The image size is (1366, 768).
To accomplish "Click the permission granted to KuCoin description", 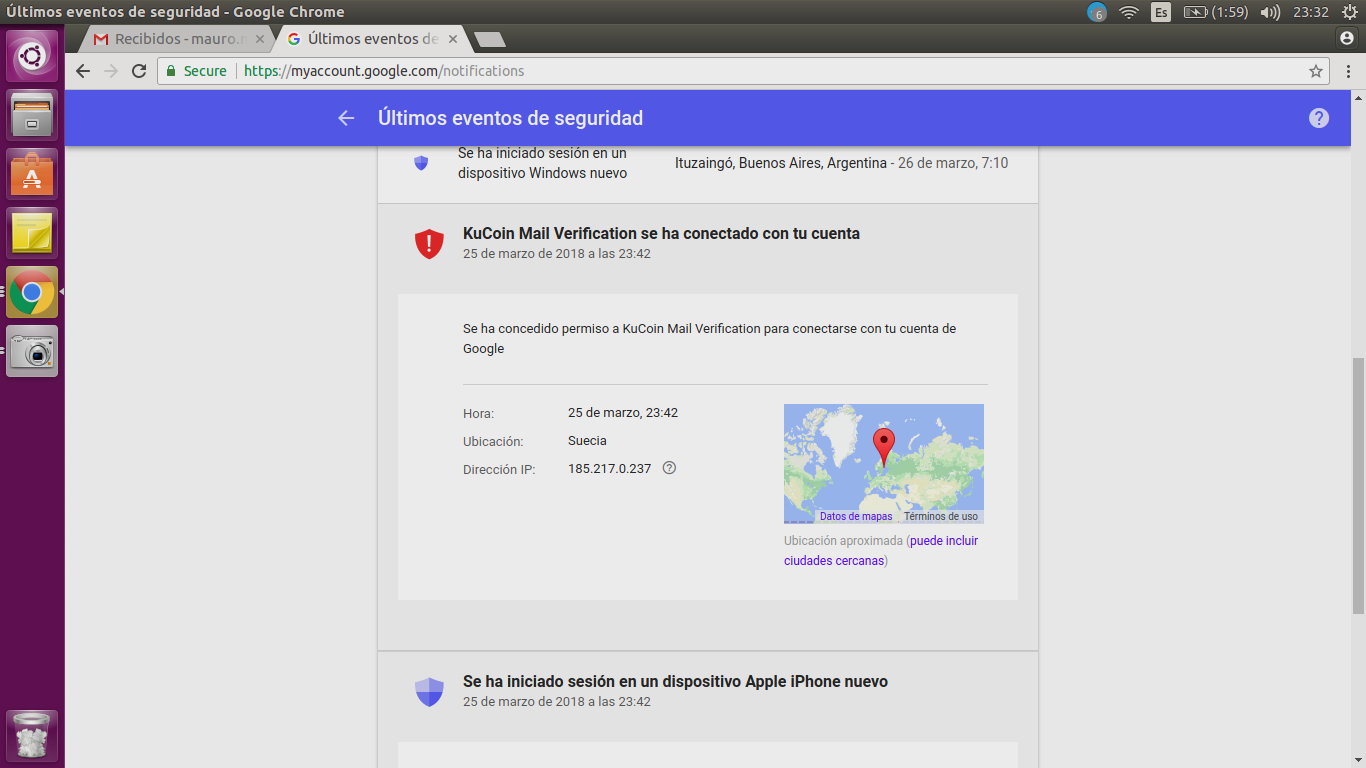I will (x=709, y=338).
